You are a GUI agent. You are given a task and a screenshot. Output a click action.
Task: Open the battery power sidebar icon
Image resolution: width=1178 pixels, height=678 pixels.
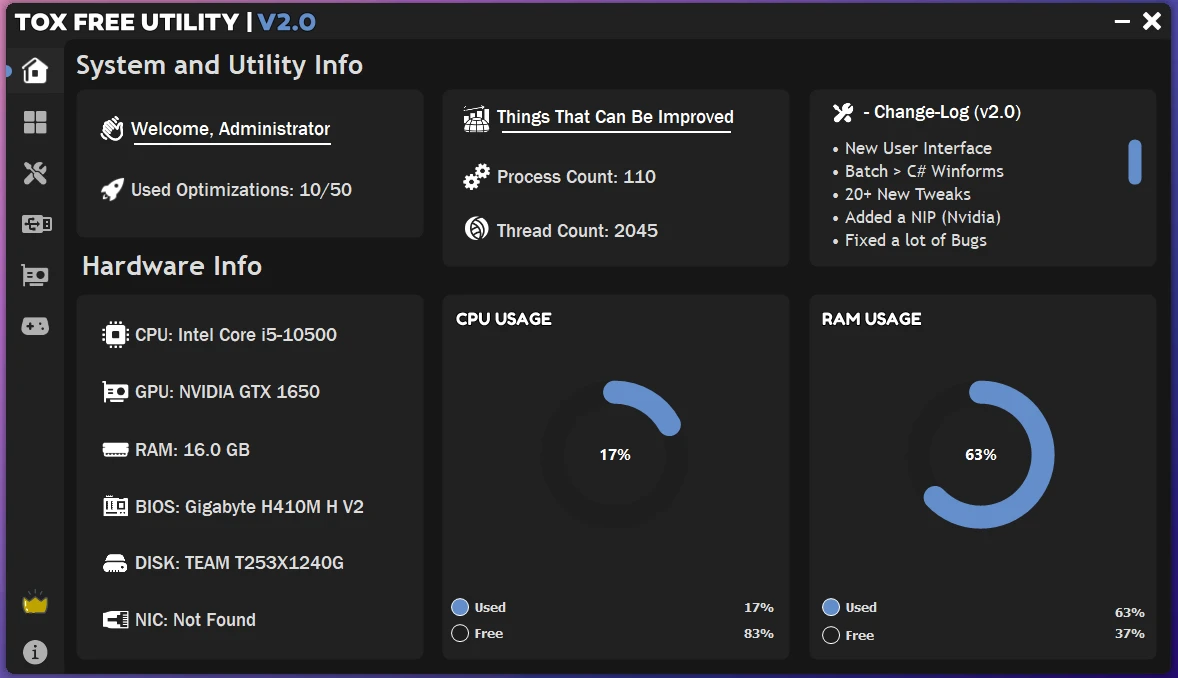[x=36, y=224]
